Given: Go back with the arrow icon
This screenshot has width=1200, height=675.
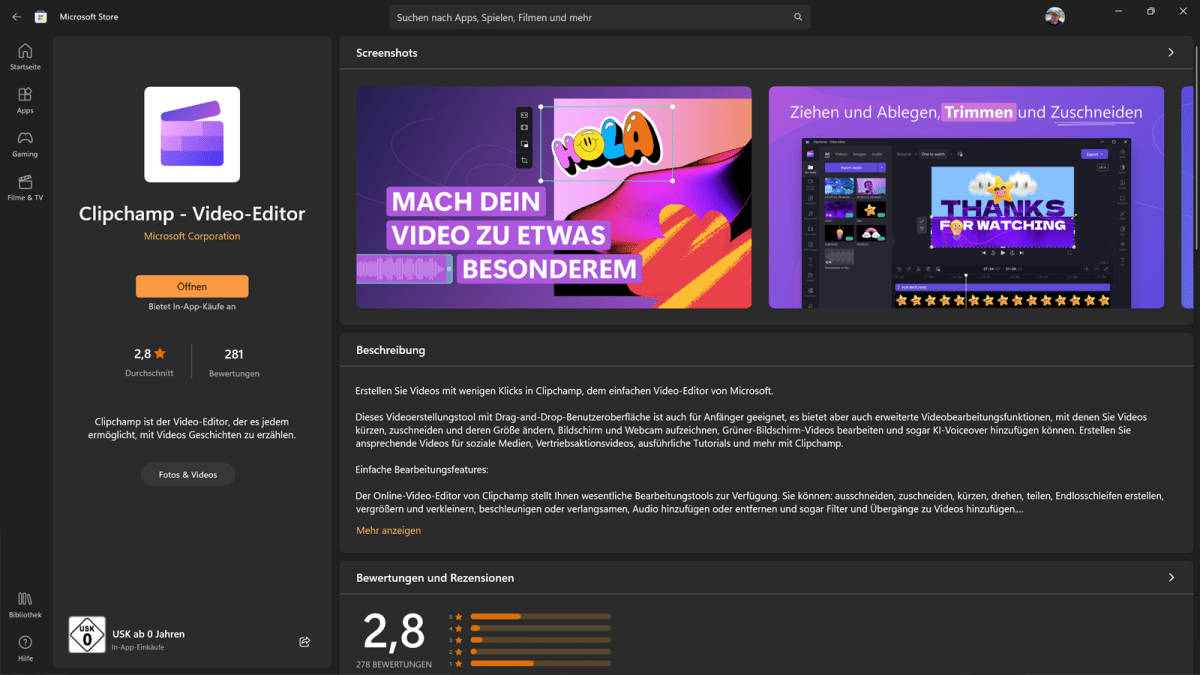Looking at the screenshot, I should point(16,17).
